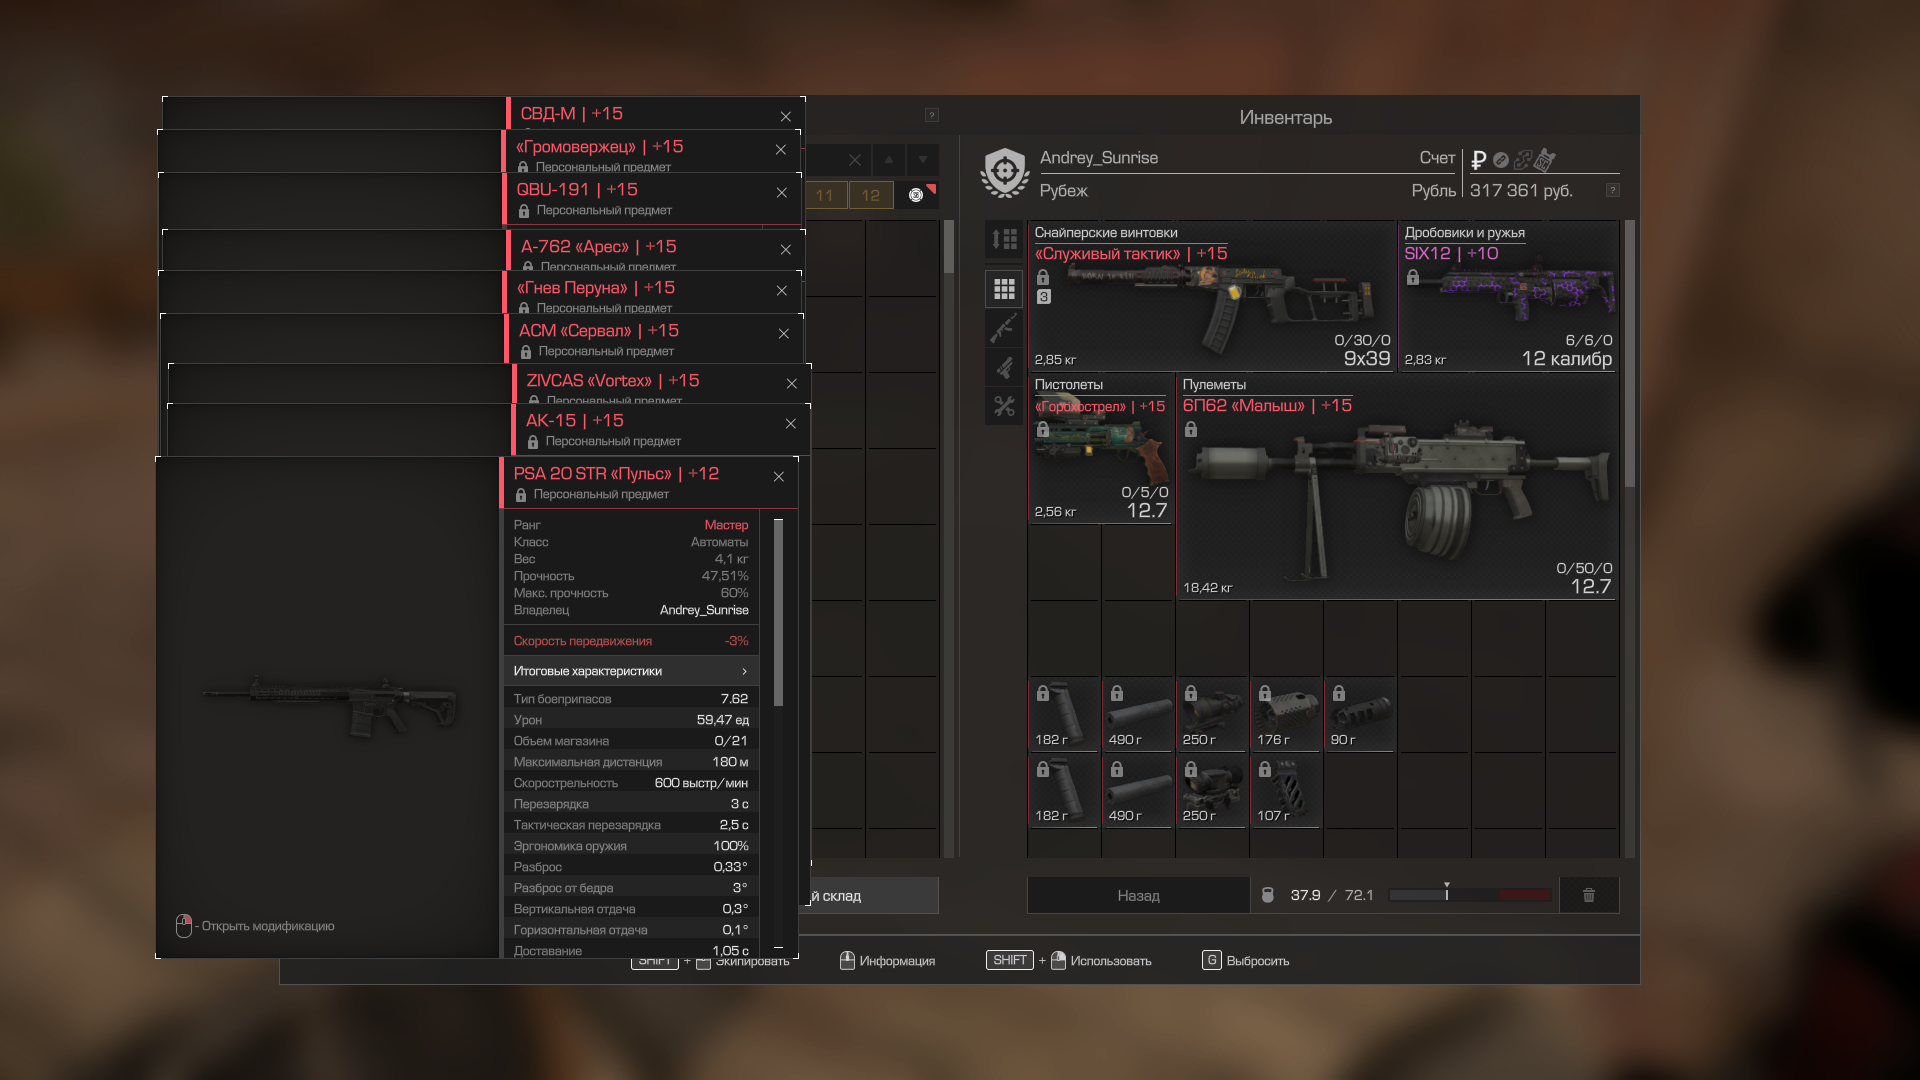The width and height of the screenshot is (1920, 1080).
Task: Click the faction shield emblem
Action: point(1005,173)
